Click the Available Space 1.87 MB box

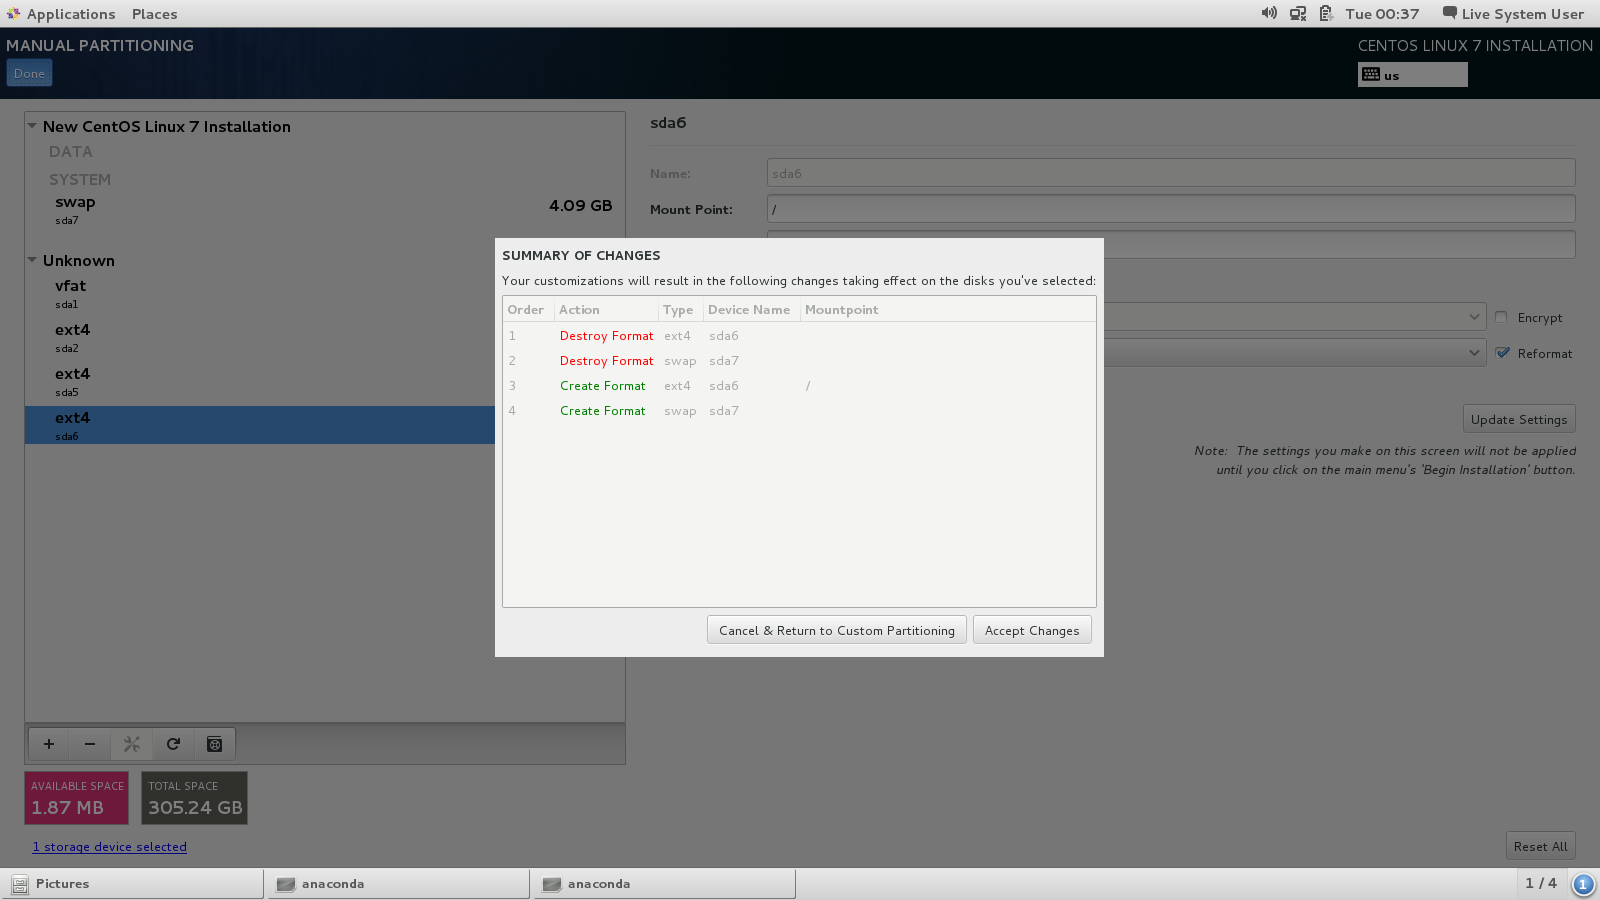point(77,798)
